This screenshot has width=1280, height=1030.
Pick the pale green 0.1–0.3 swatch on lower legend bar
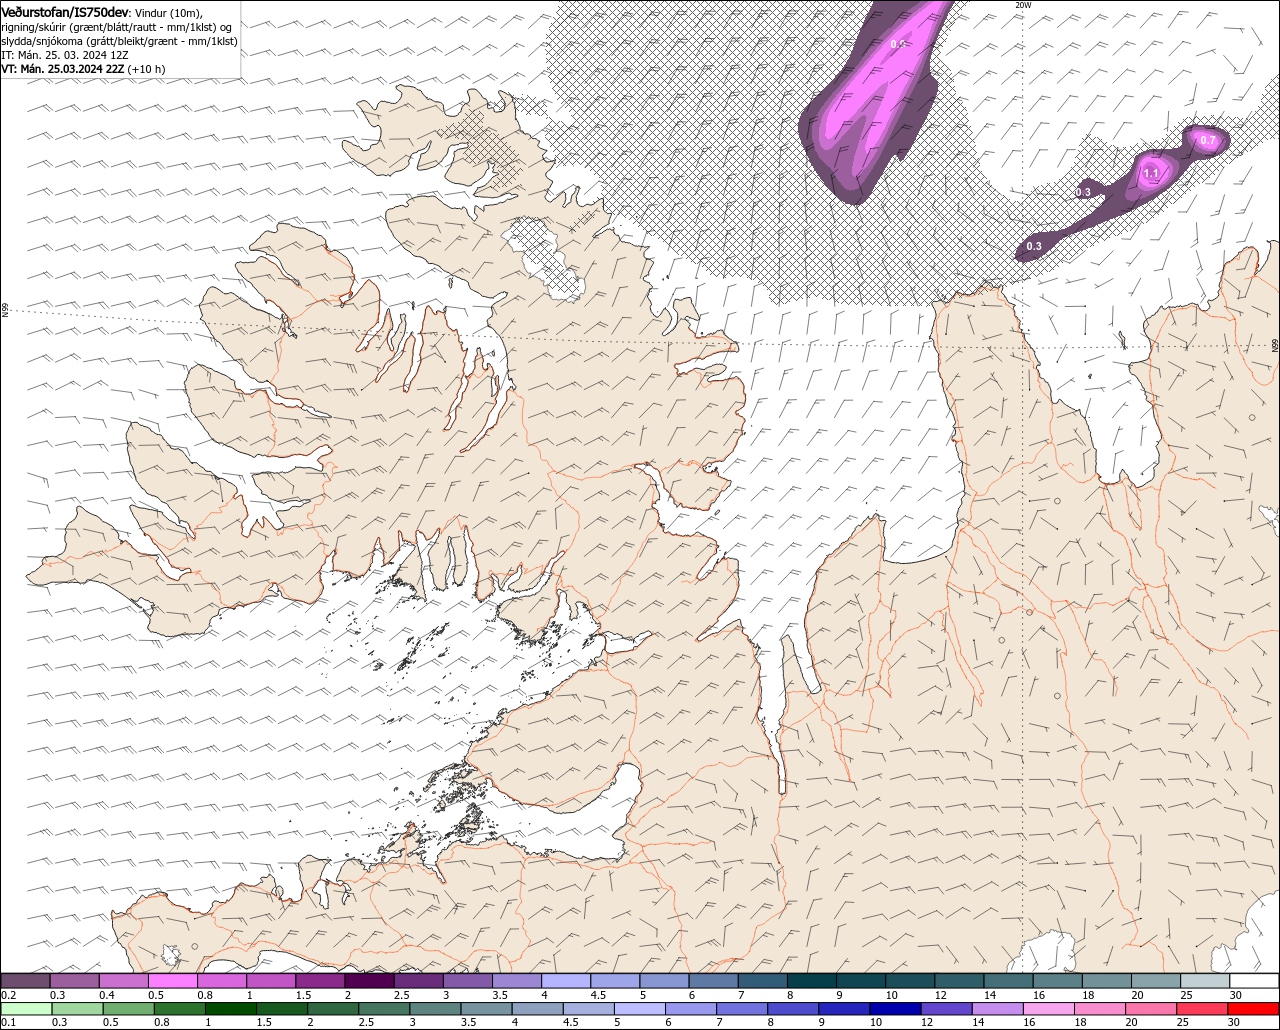(26, 1008)
